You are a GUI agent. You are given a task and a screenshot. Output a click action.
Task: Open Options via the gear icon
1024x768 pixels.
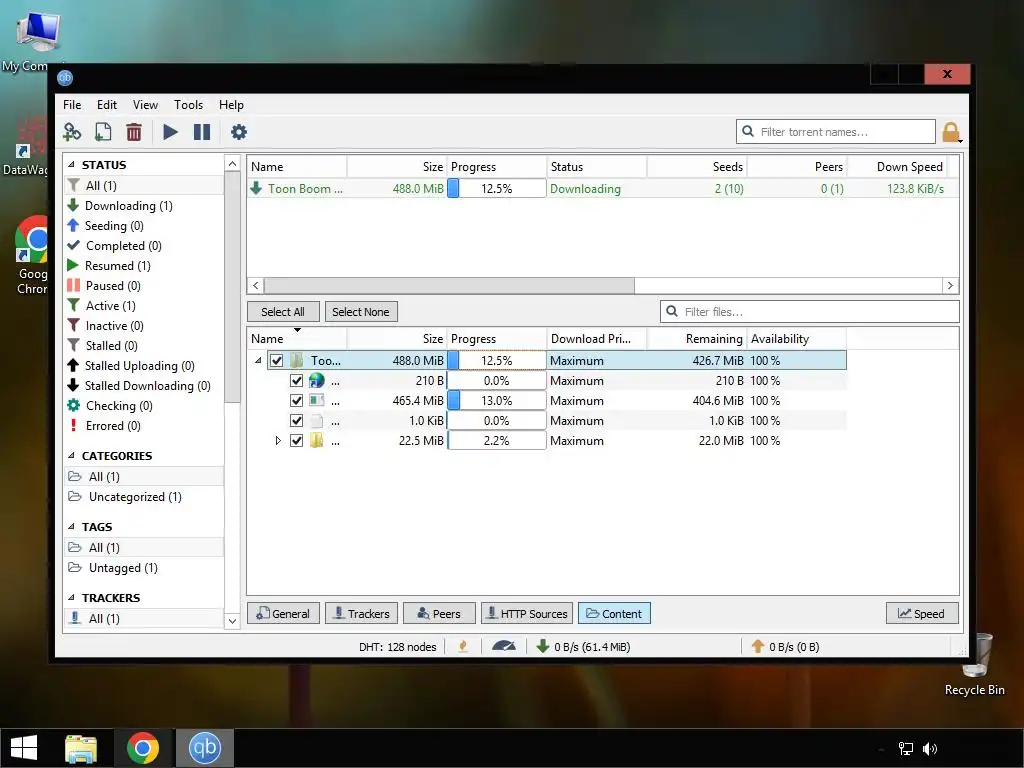239,132
